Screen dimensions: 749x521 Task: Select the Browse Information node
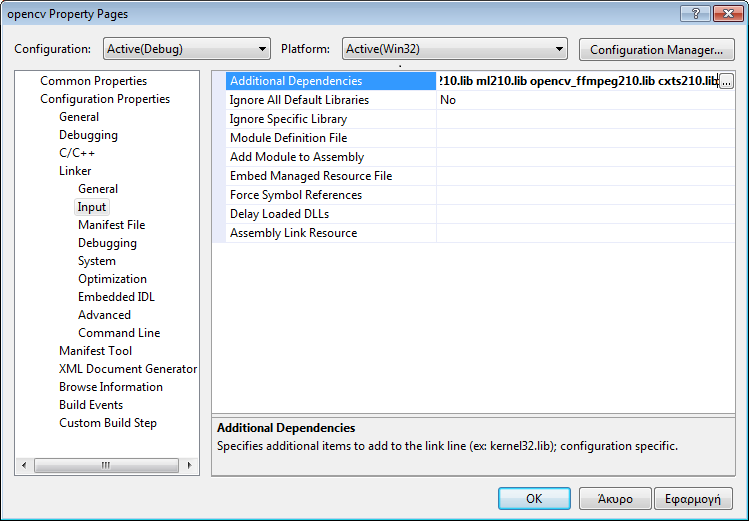pyautogui.click(x=111, y=387)
